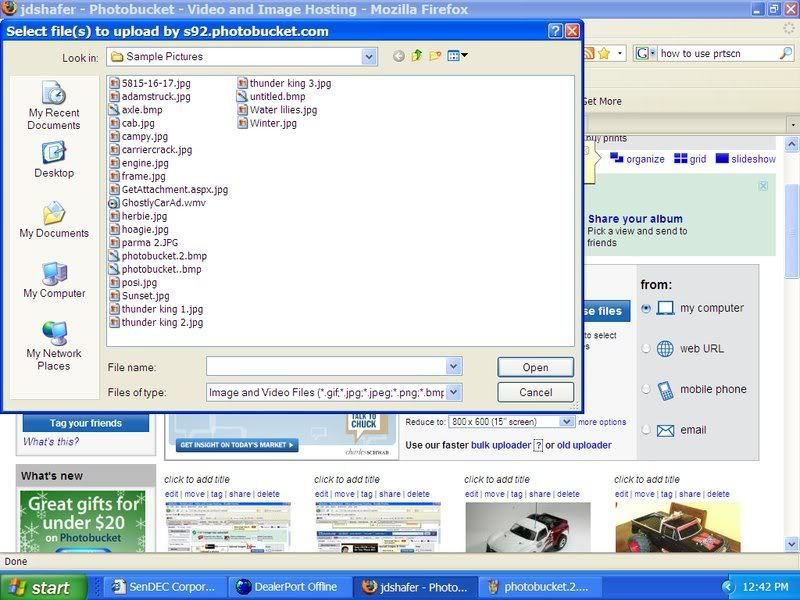This screenshot has height=600, width=800.
Task: Click the Create New Folder icon
Action: (x=435, y=56)
